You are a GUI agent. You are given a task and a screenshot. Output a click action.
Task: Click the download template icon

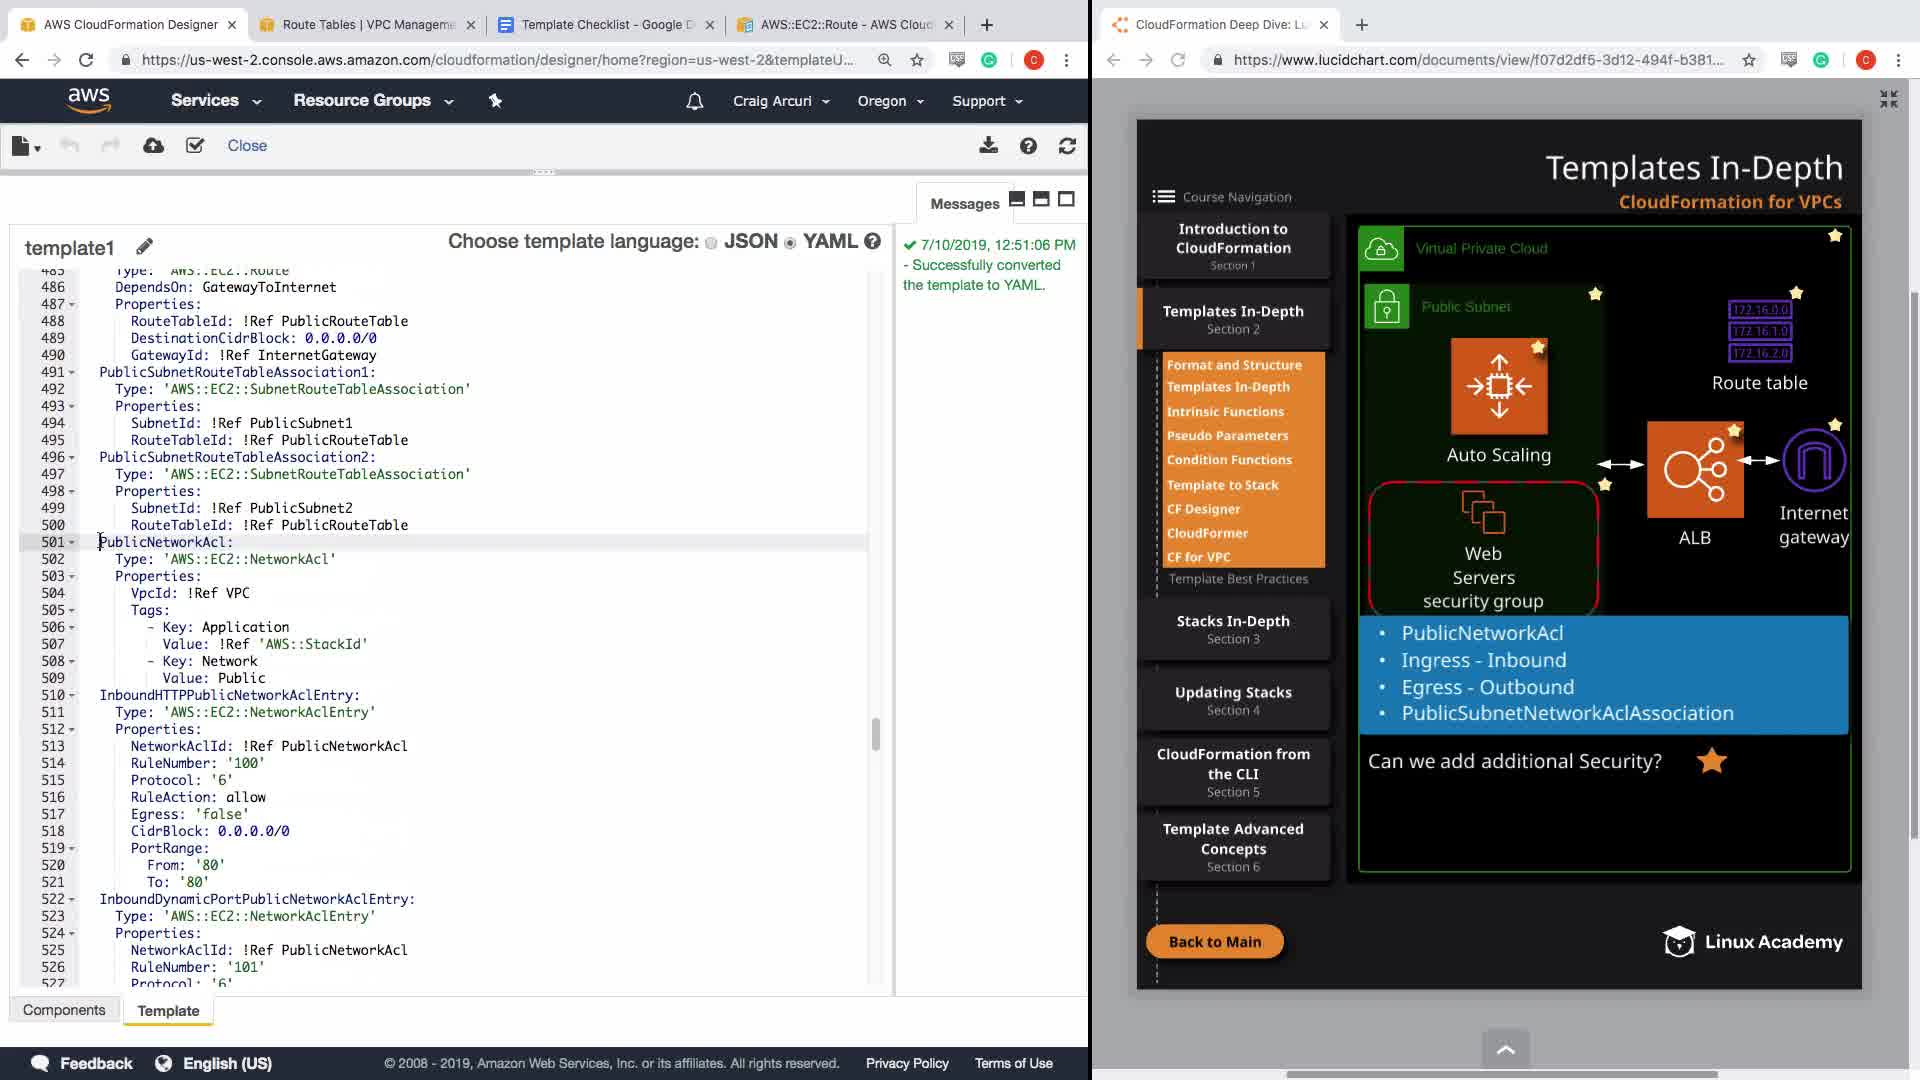pos(988,146)
